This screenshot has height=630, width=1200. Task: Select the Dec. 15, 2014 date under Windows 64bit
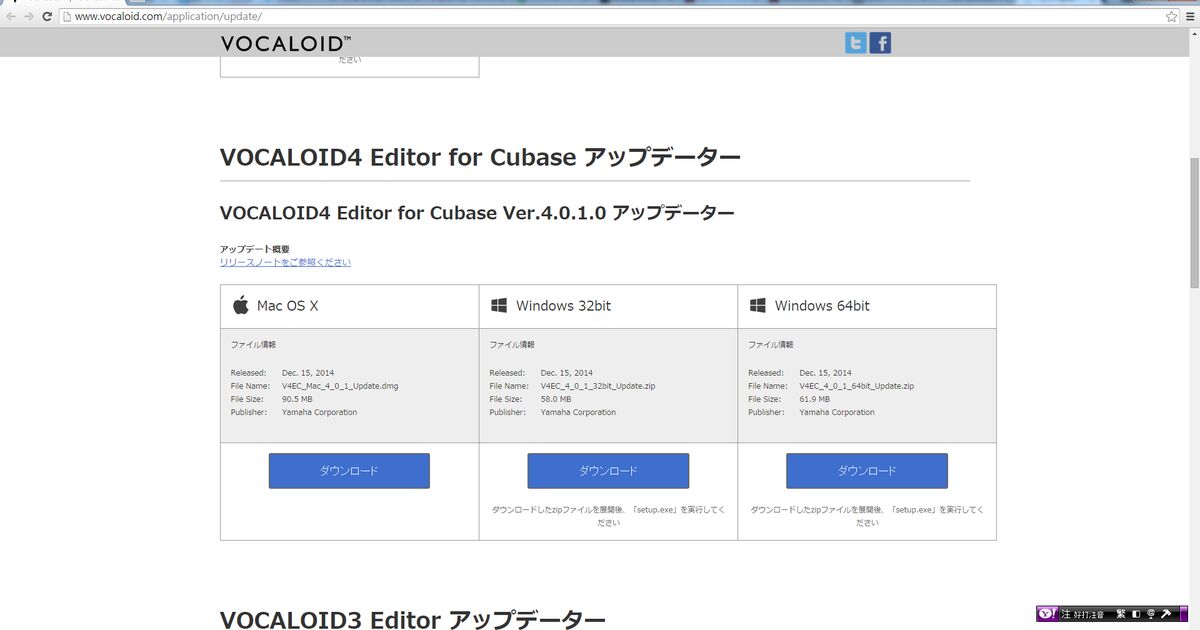click(826, 373)
